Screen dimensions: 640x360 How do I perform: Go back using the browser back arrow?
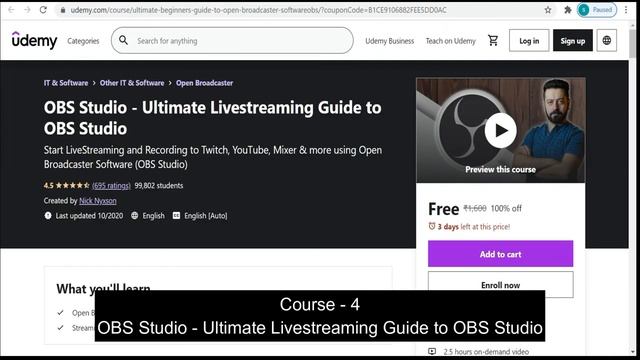[11, 10]
